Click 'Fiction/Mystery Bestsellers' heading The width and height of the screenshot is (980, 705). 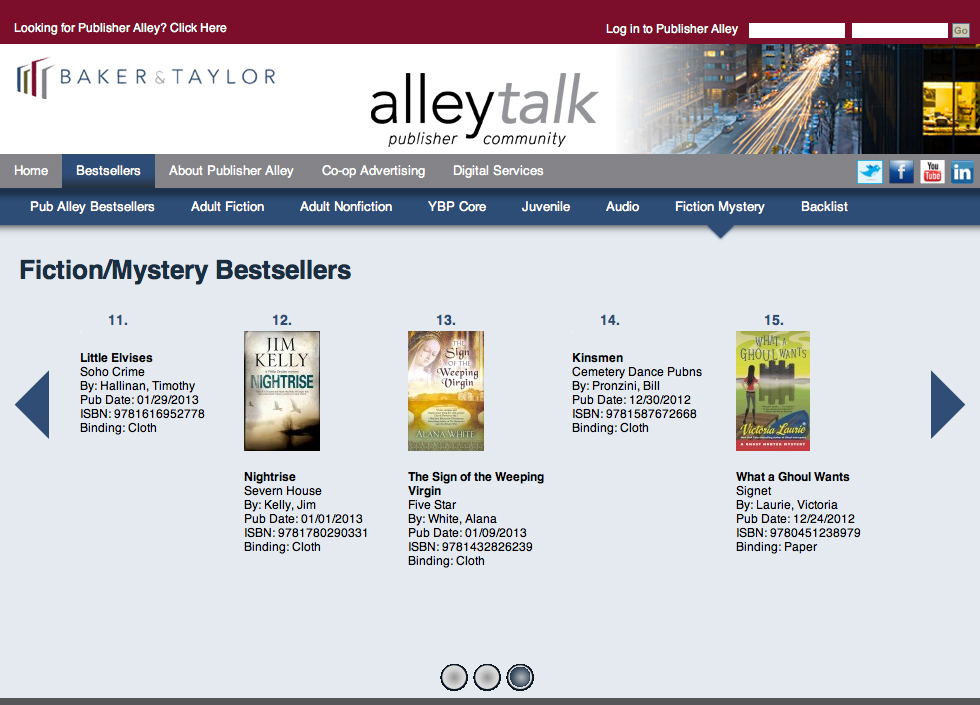(186, 271)
